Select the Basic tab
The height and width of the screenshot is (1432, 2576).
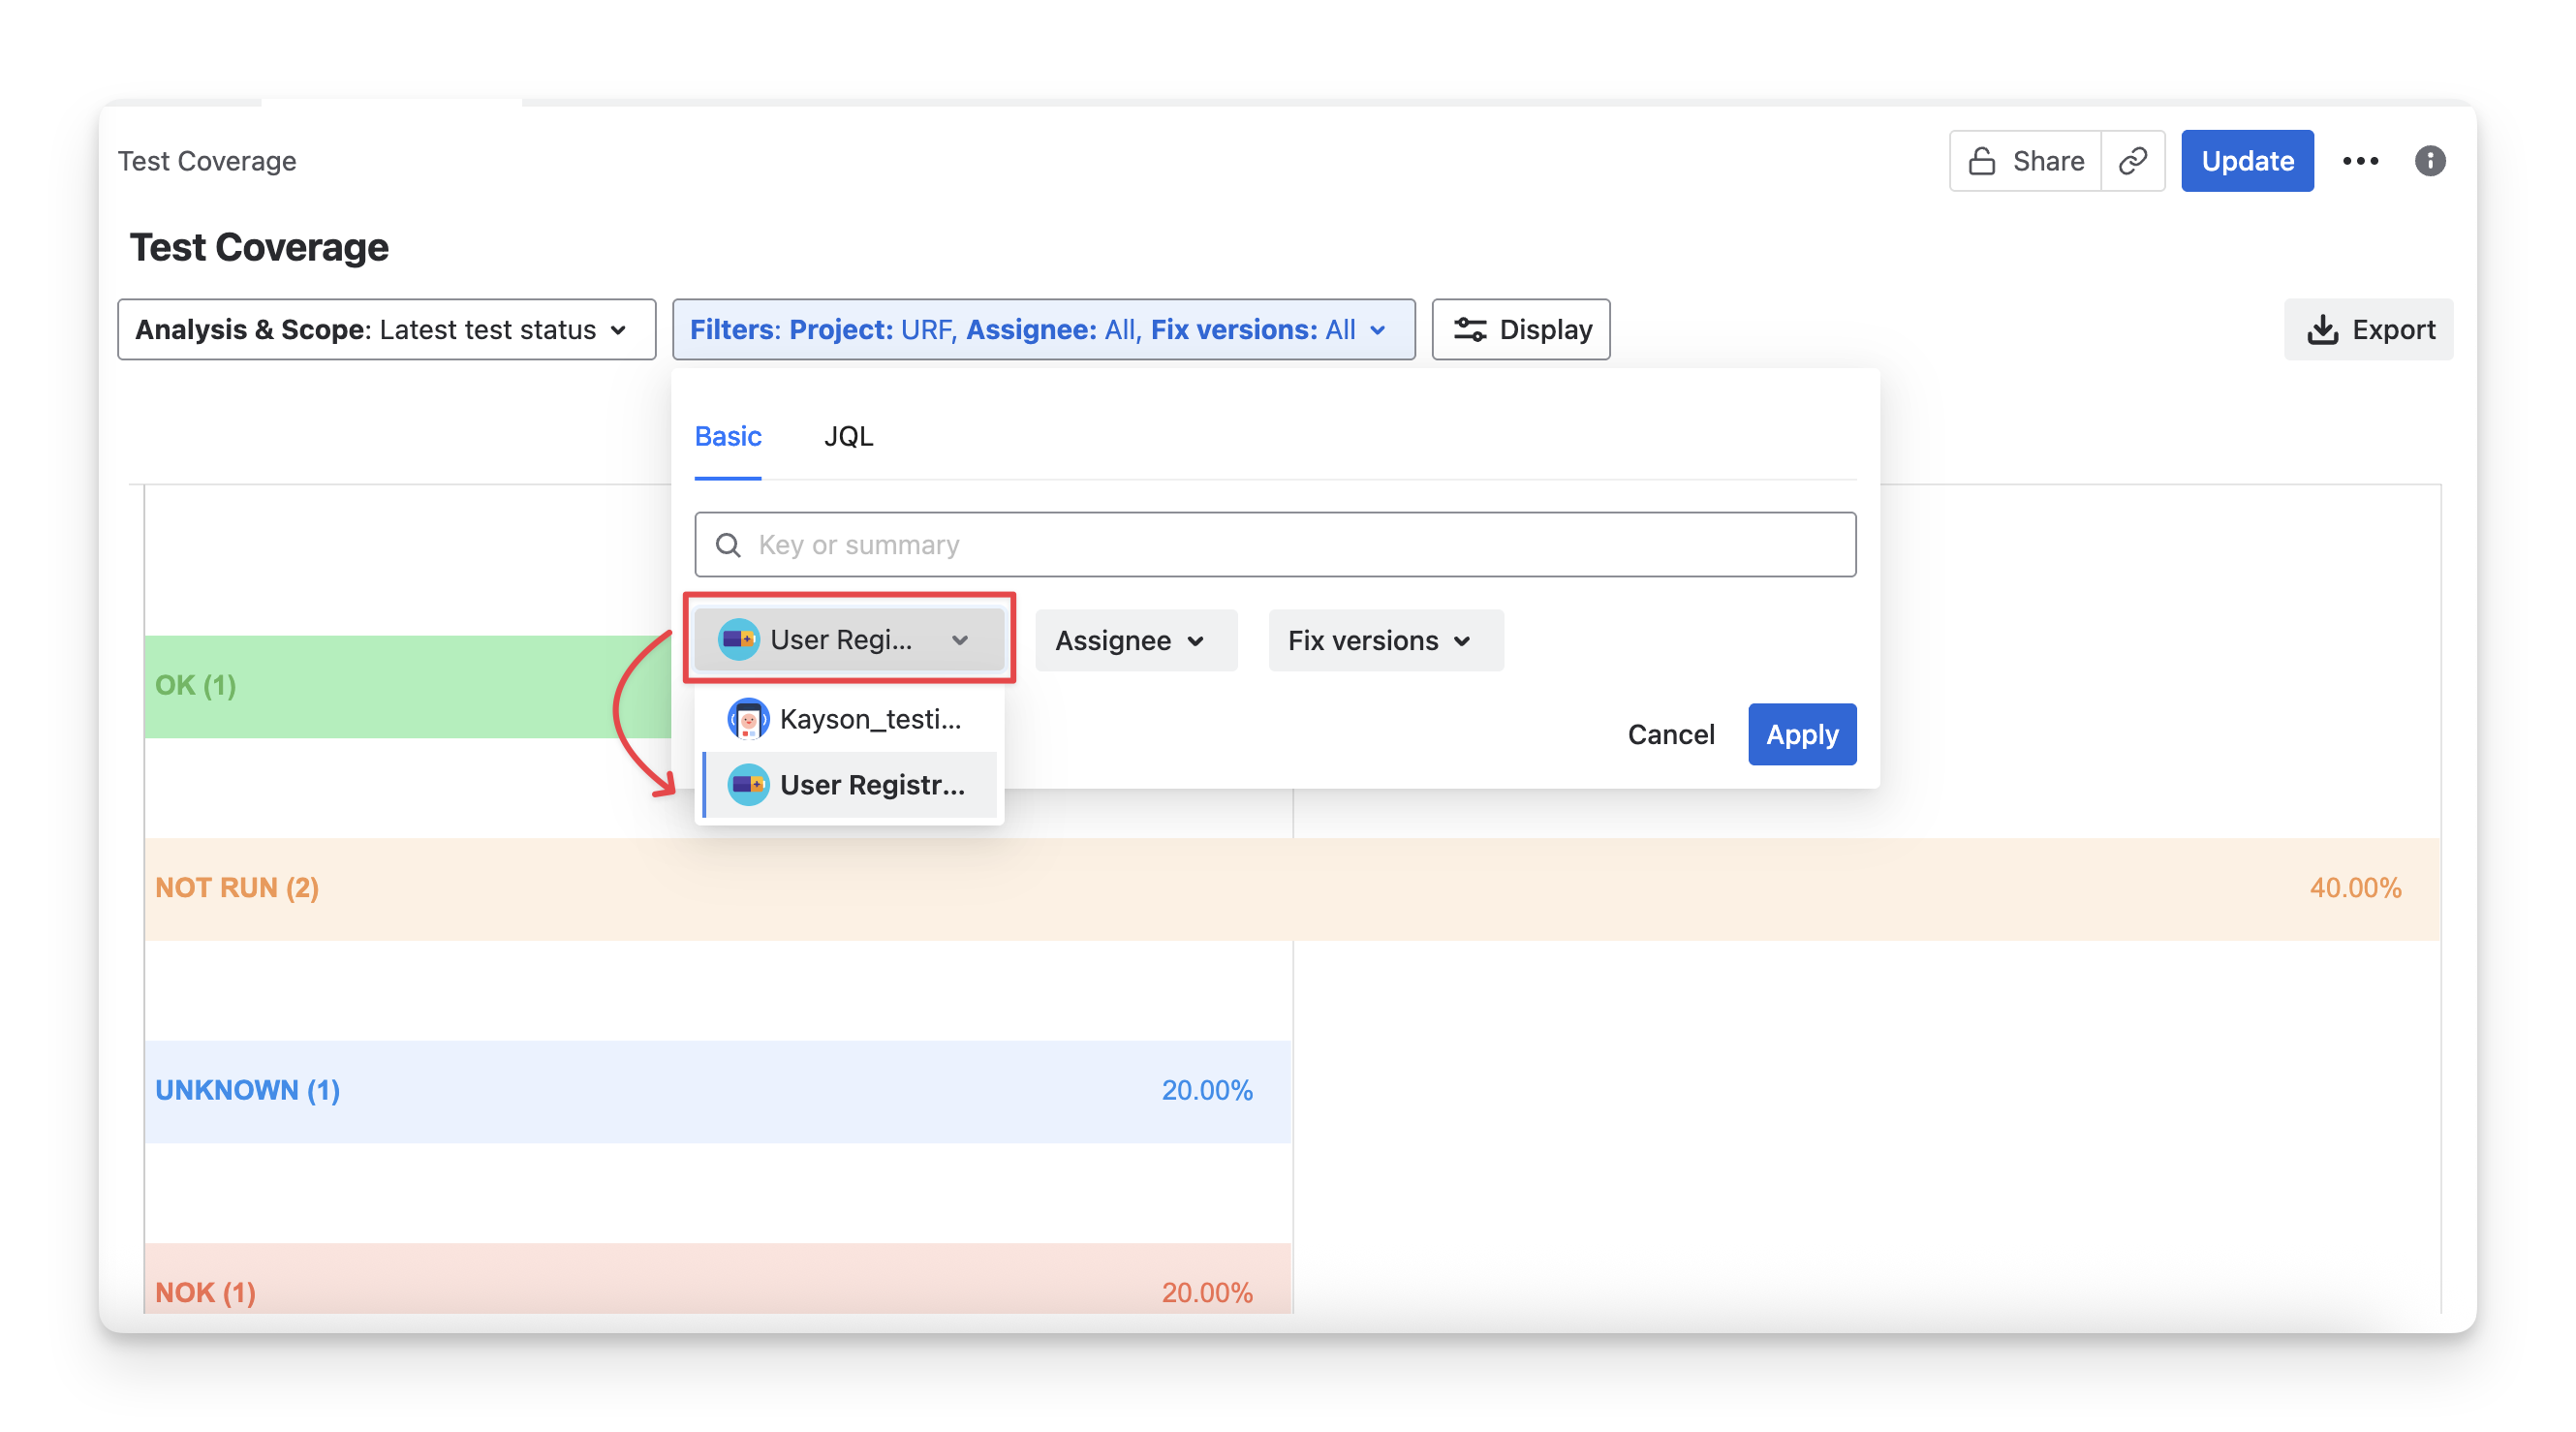727,436
